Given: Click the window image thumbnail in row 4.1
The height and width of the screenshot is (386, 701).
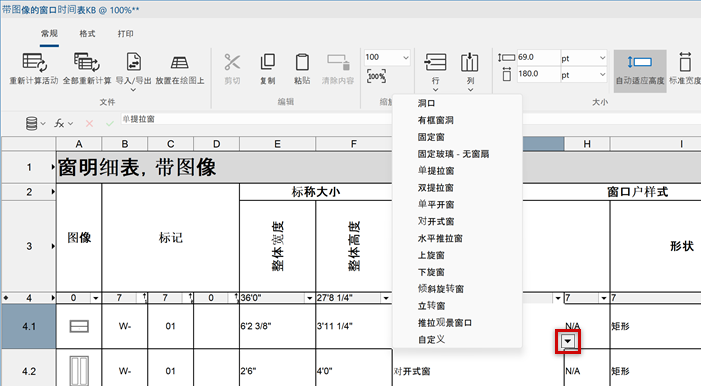Looking at the screenshot, I should click(x=79, y=327).
